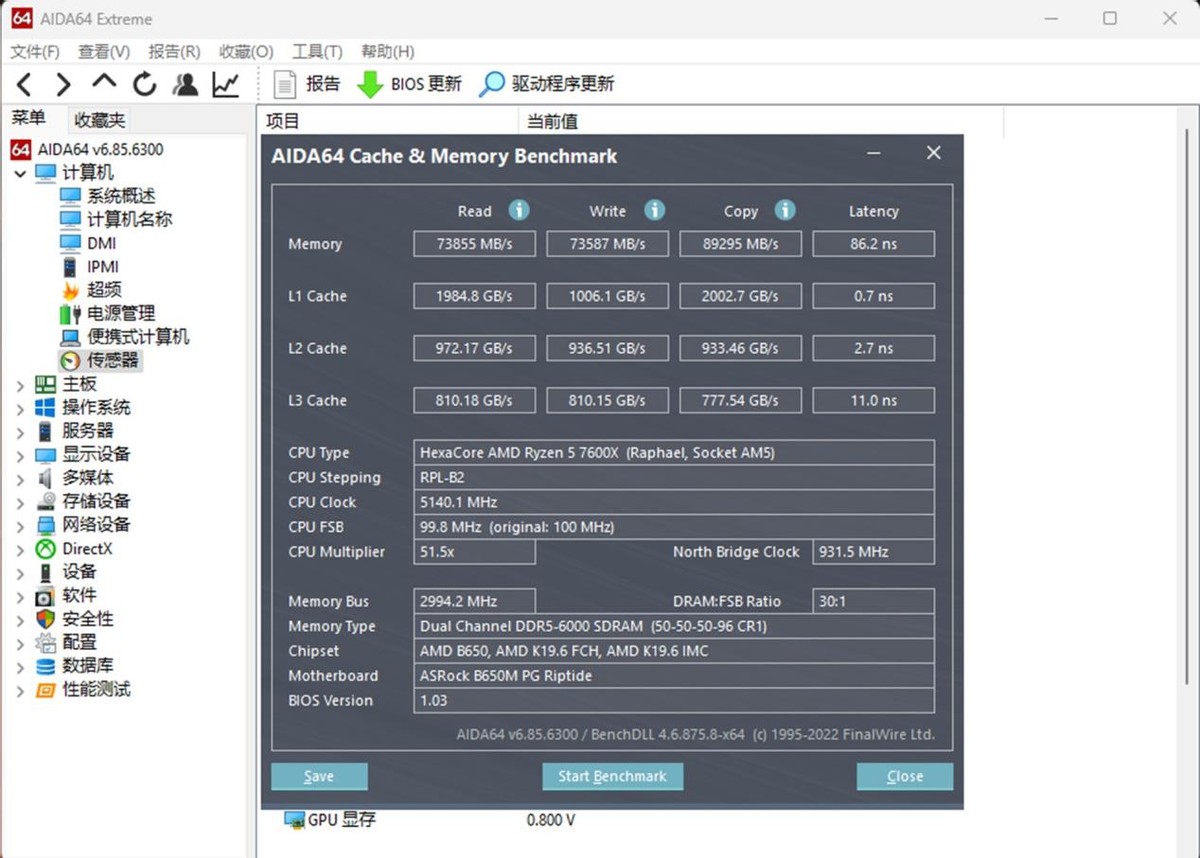Click the line chart toolbar icon
The width and height of the screenshot is (1200, 858).
[x=225, y=84]
